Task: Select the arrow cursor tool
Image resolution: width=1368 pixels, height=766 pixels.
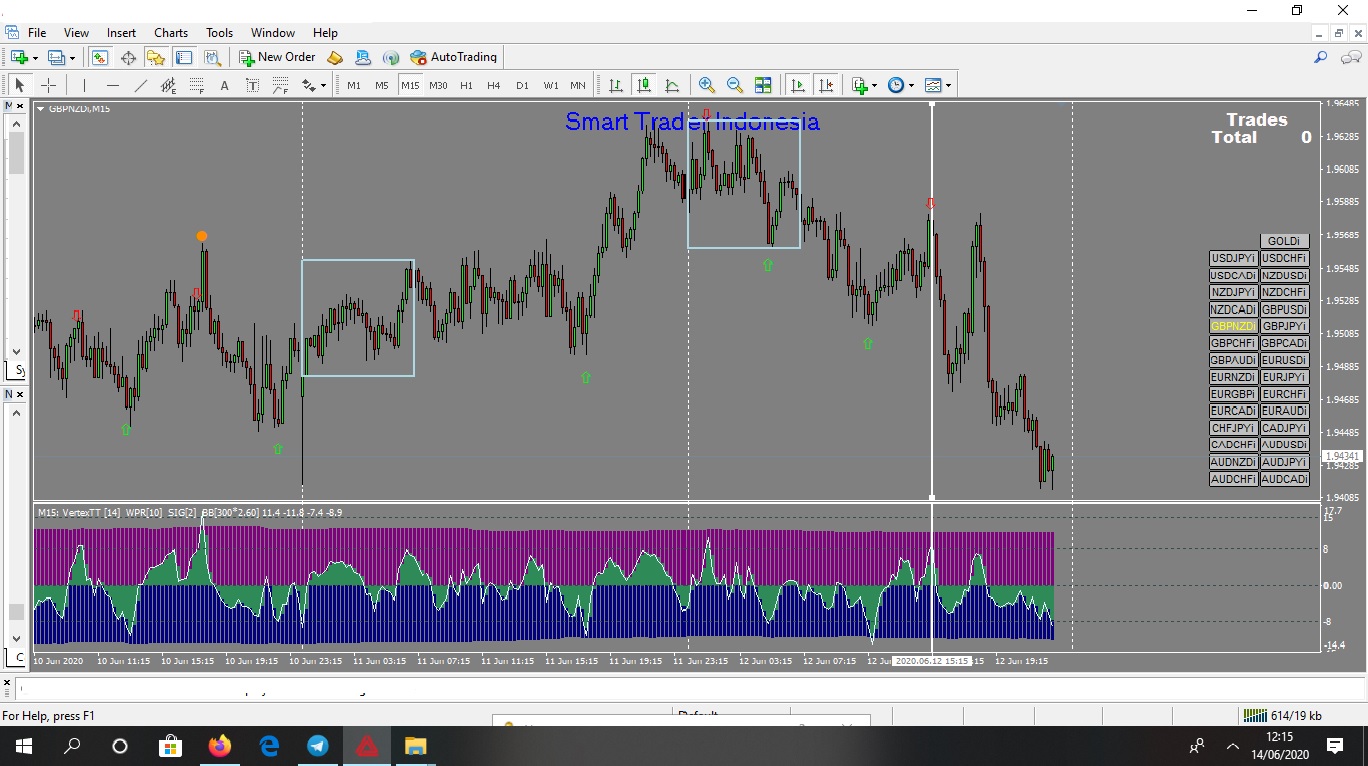Action: 20,85
